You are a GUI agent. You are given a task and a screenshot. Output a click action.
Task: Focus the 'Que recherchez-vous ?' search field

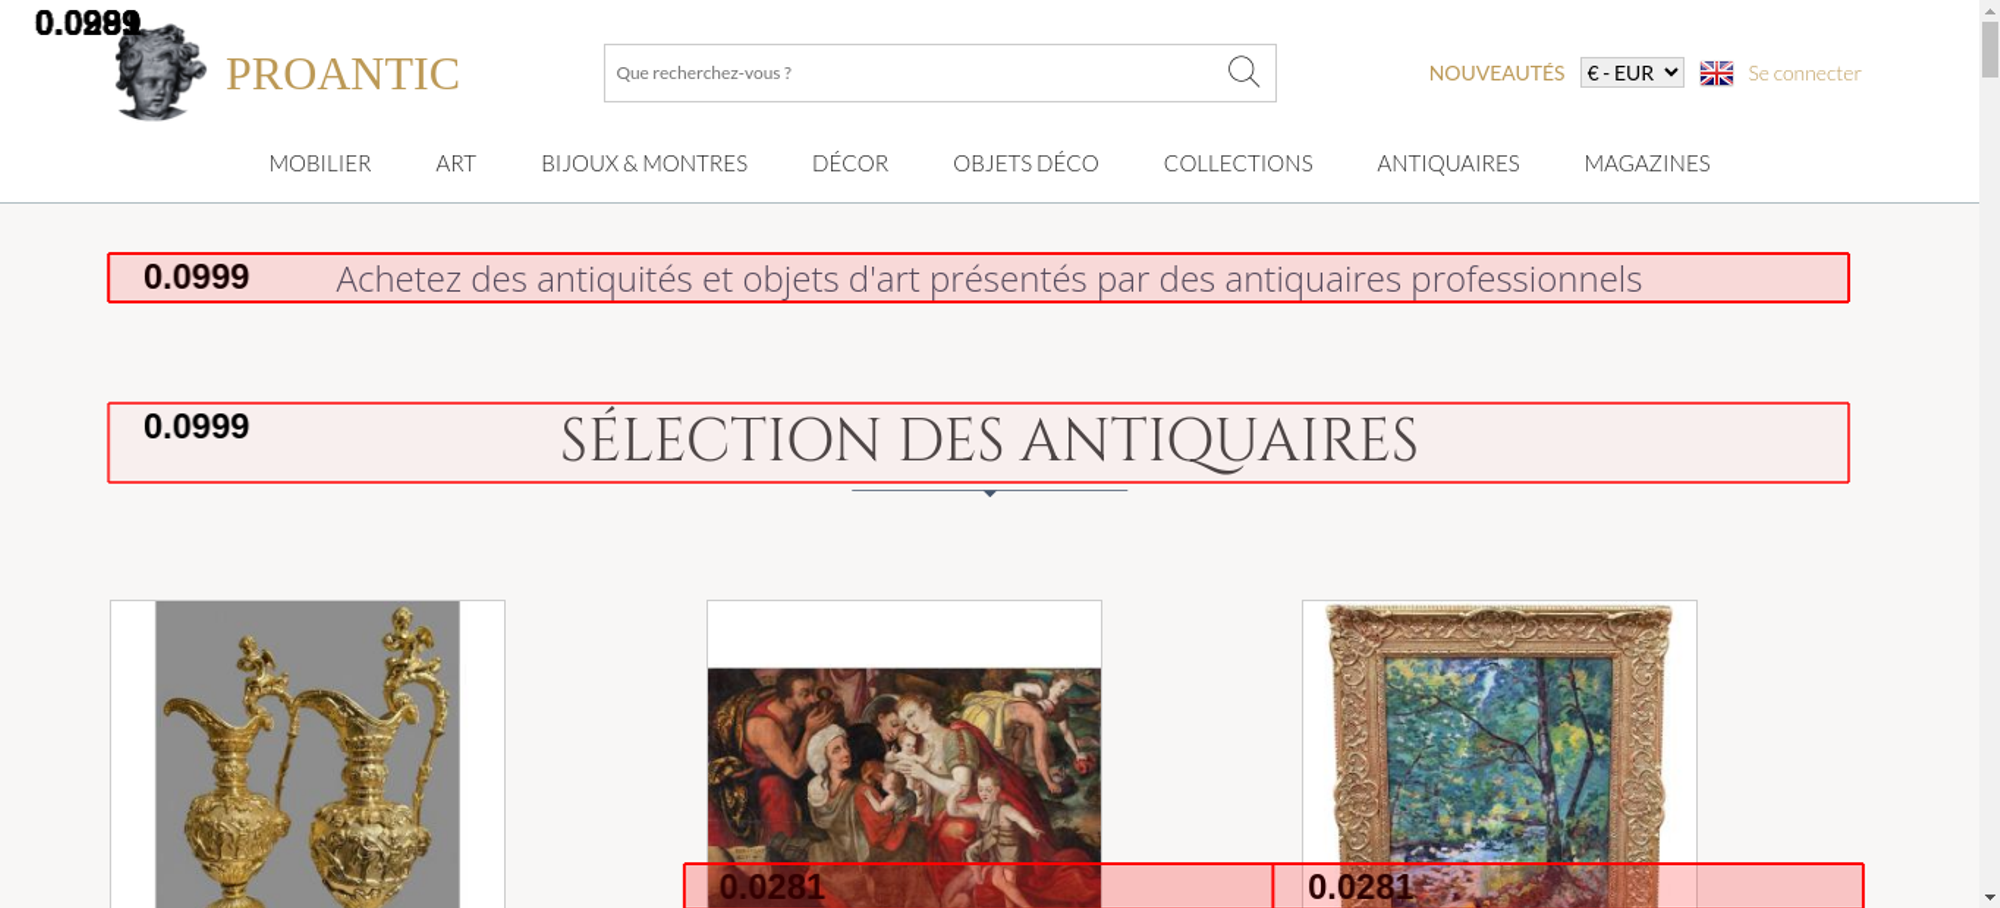(910, 73)
